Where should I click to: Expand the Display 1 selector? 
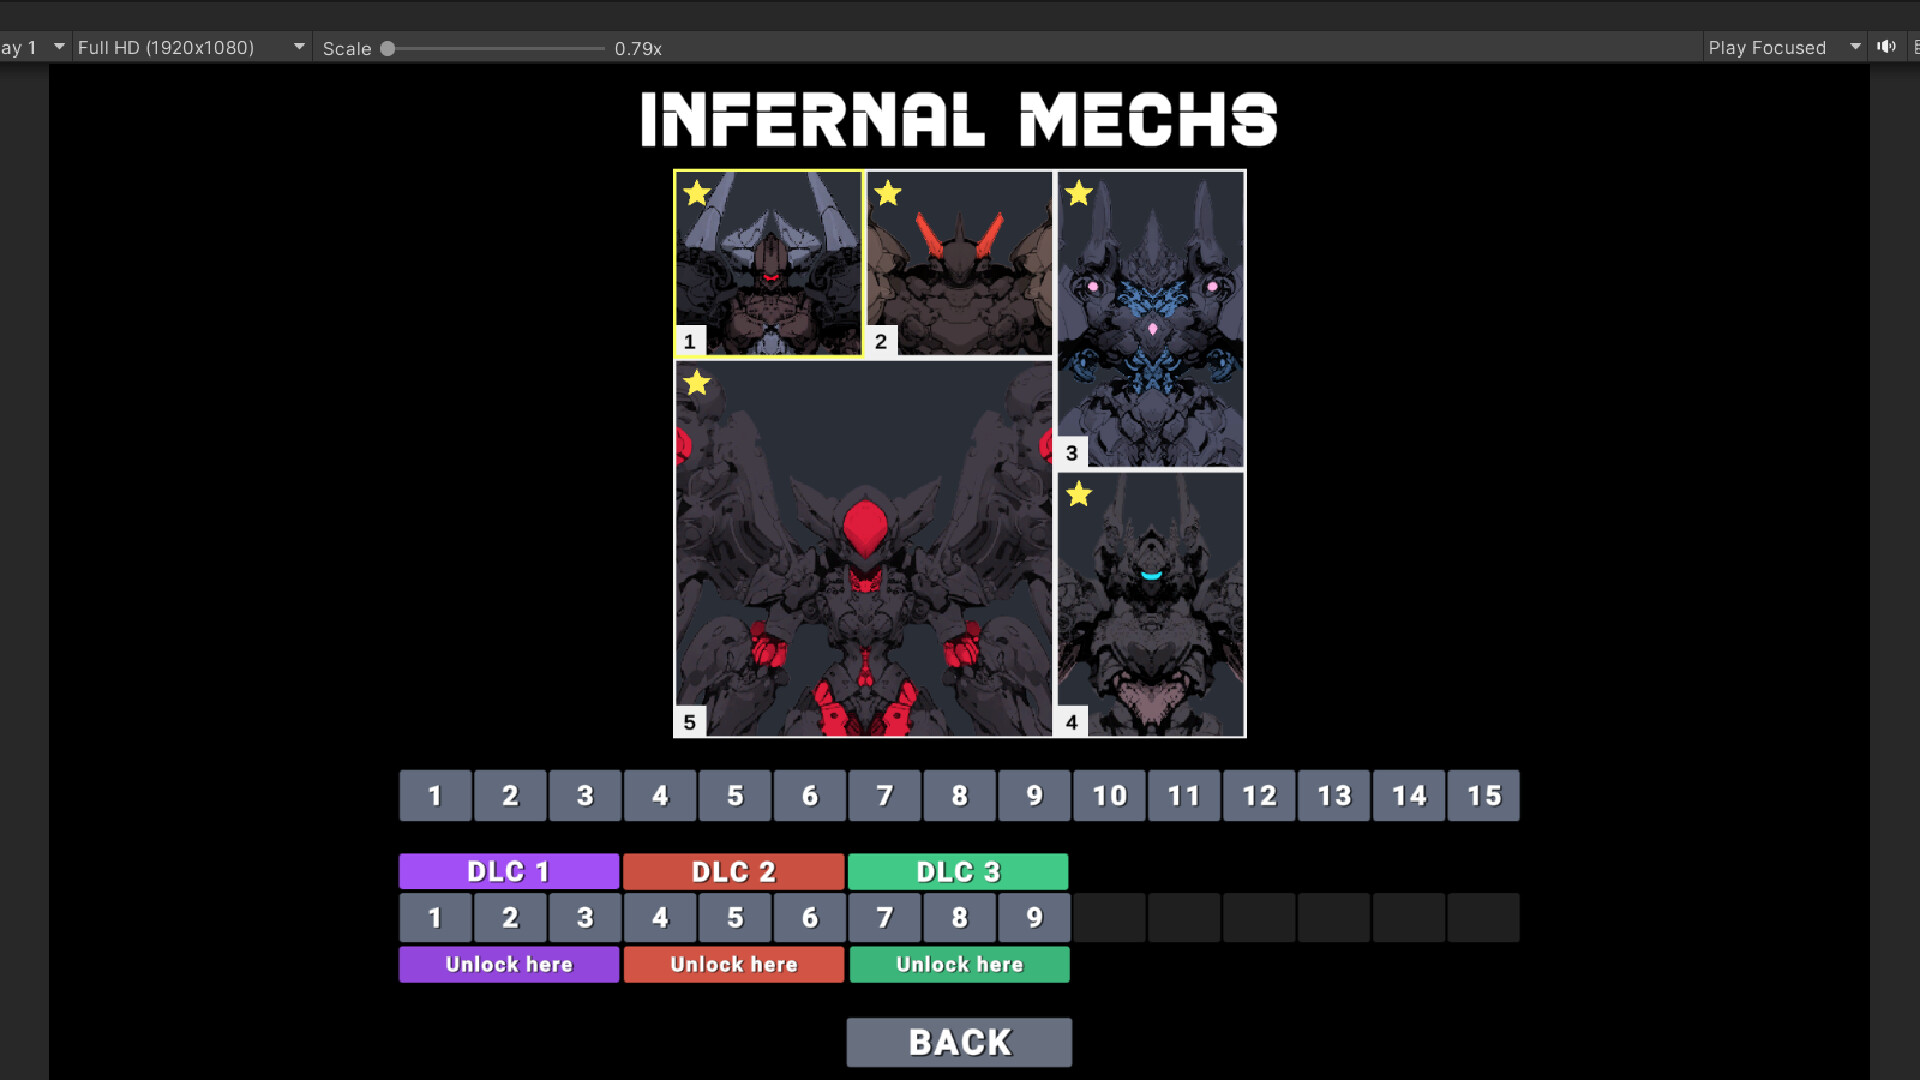point(35,47)
